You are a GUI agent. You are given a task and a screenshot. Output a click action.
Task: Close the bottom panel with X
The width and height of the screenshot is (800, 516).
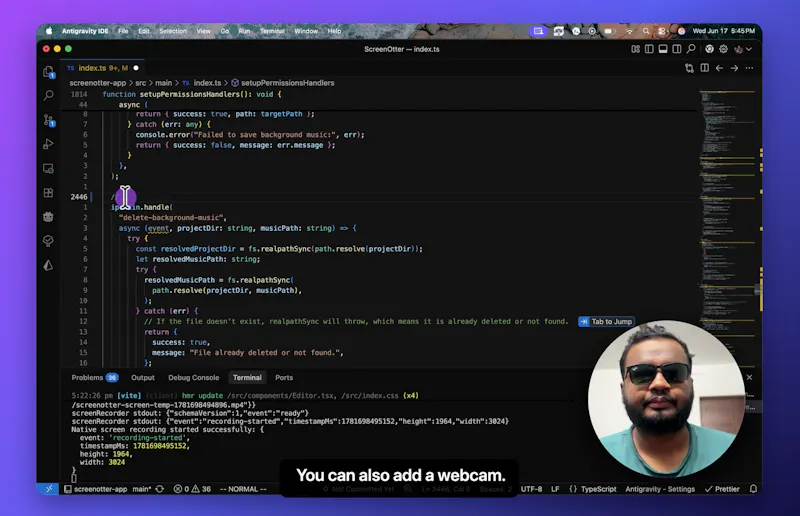point(749,377)
